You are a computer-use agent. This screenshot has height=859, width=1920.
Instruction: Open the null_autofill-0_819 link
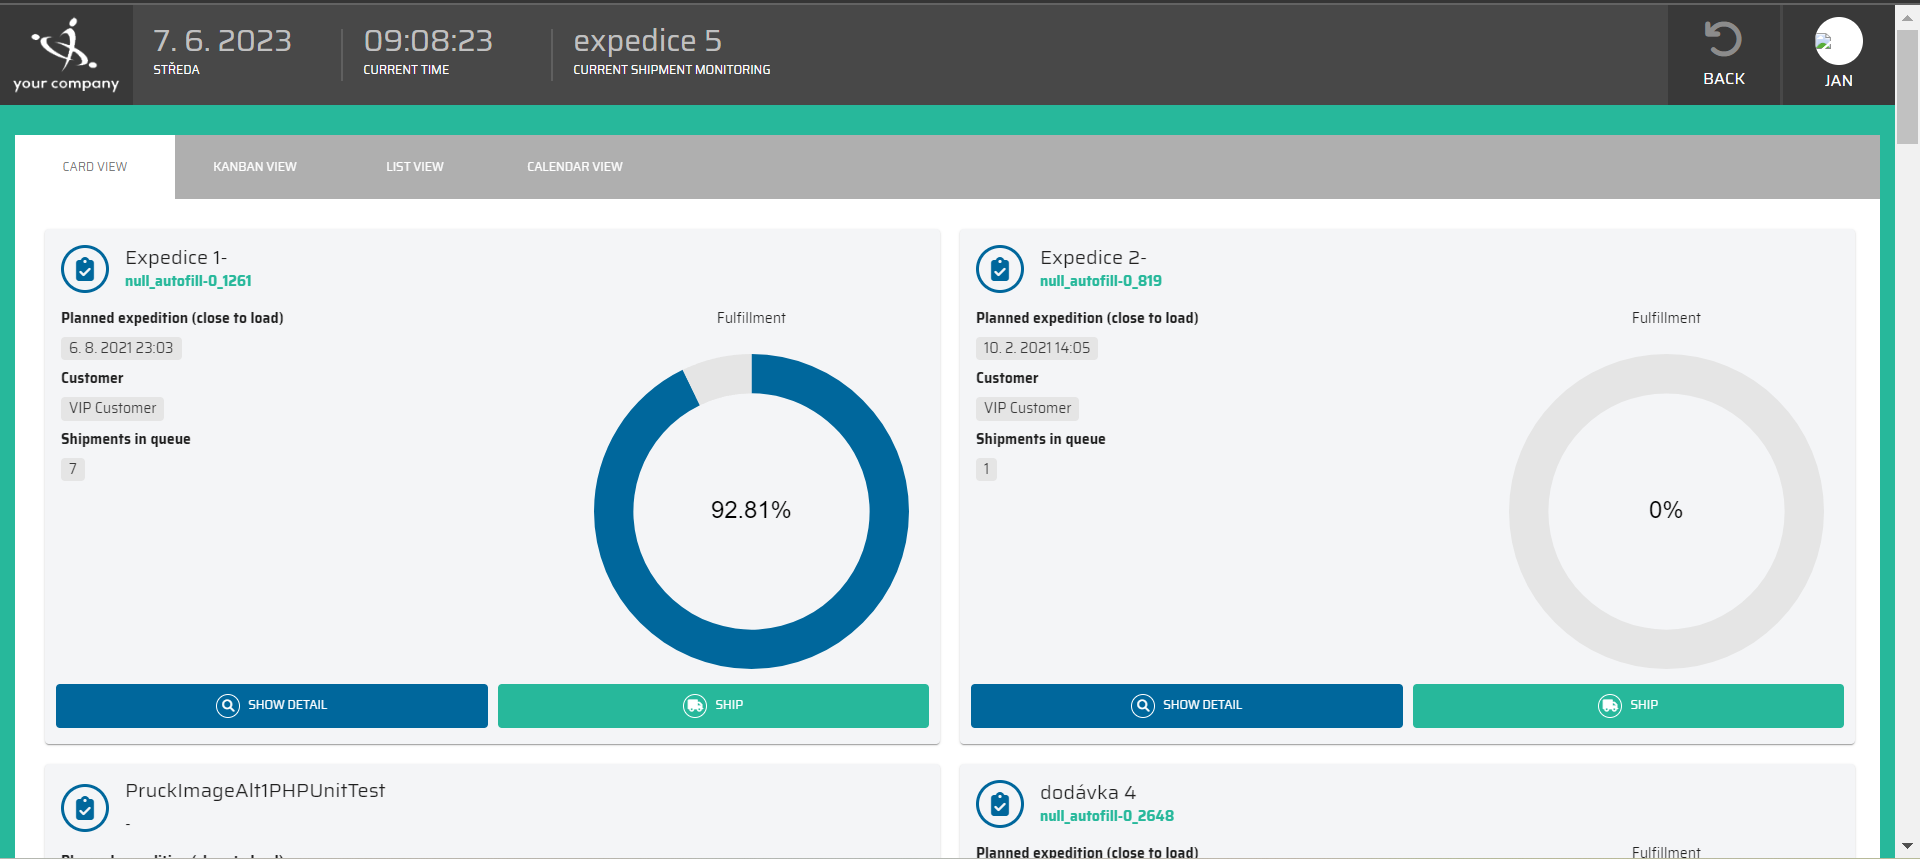click(1101, 281)
